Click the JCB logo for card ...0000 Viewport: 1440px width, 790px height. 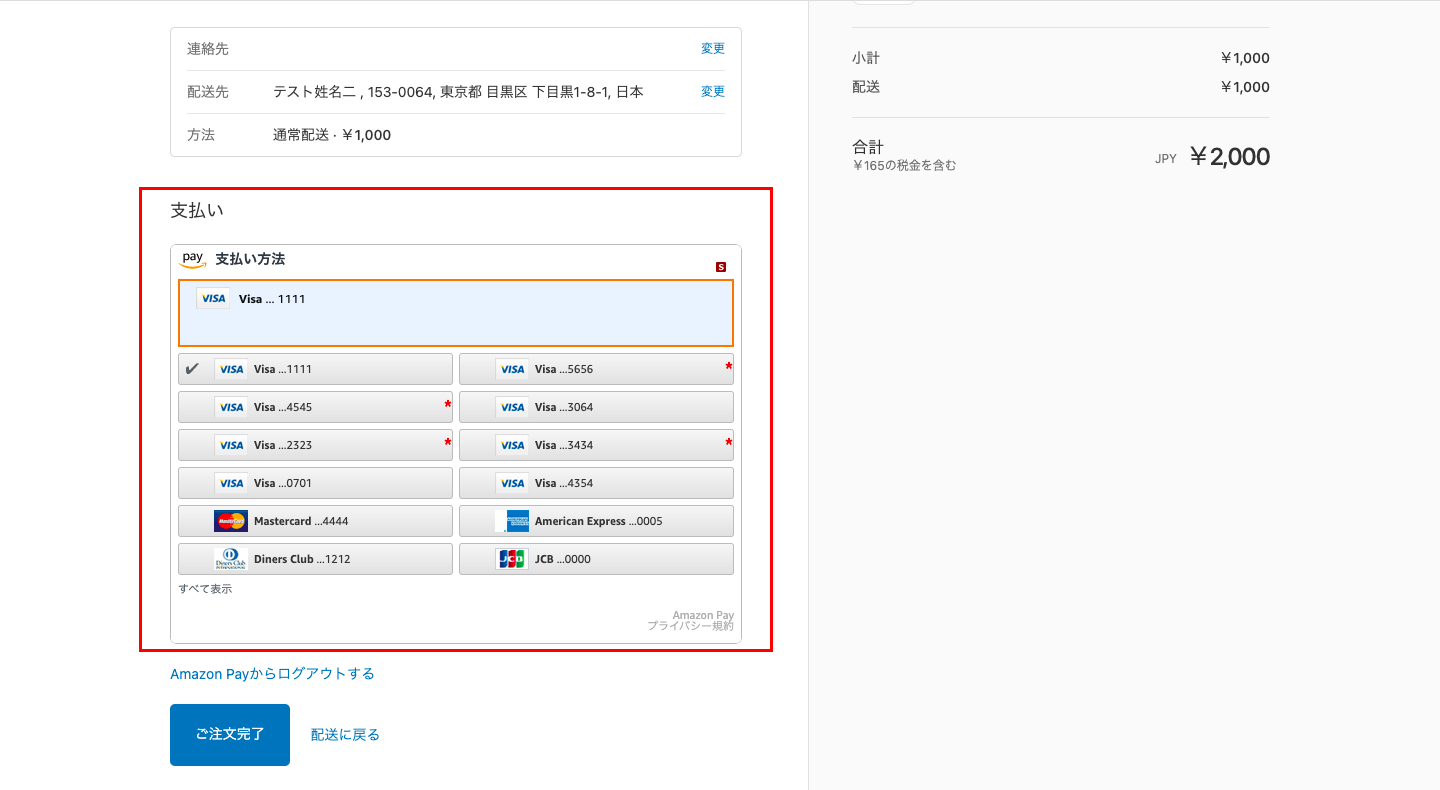tap(512, 559)
